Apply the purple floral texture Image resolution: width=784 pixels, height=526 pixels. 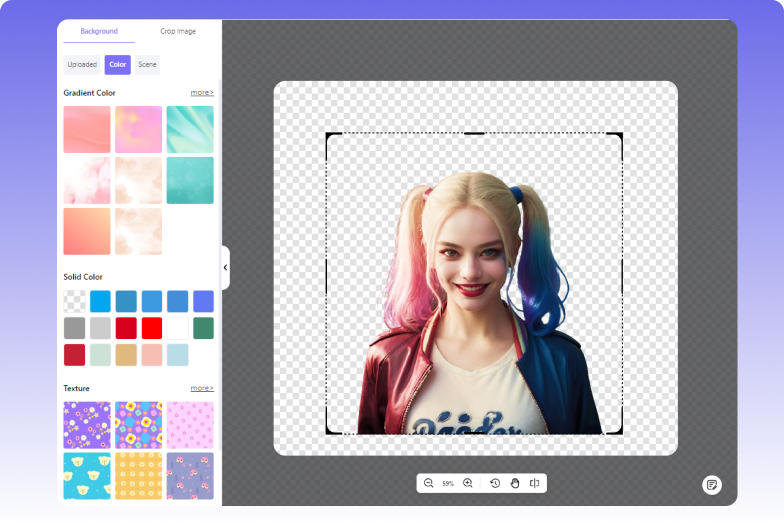[87, 425]
